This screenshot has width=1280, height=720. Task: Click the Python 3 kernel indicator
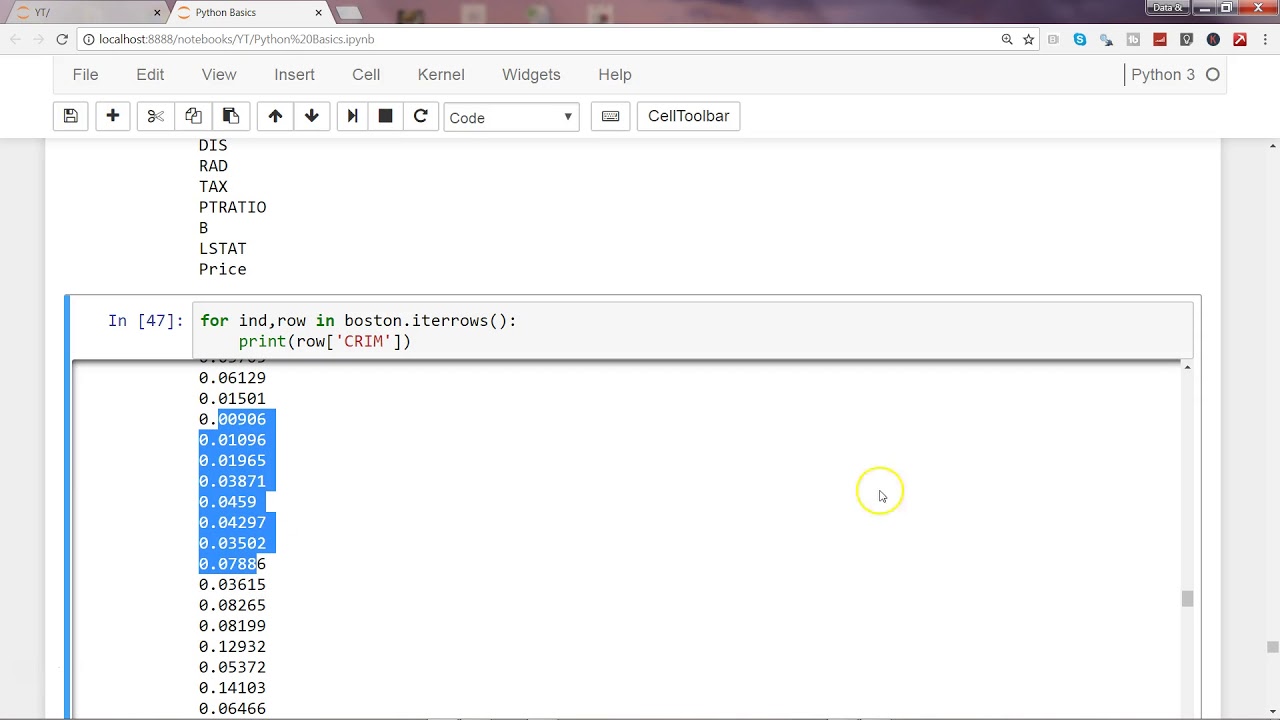point(1163,74)
